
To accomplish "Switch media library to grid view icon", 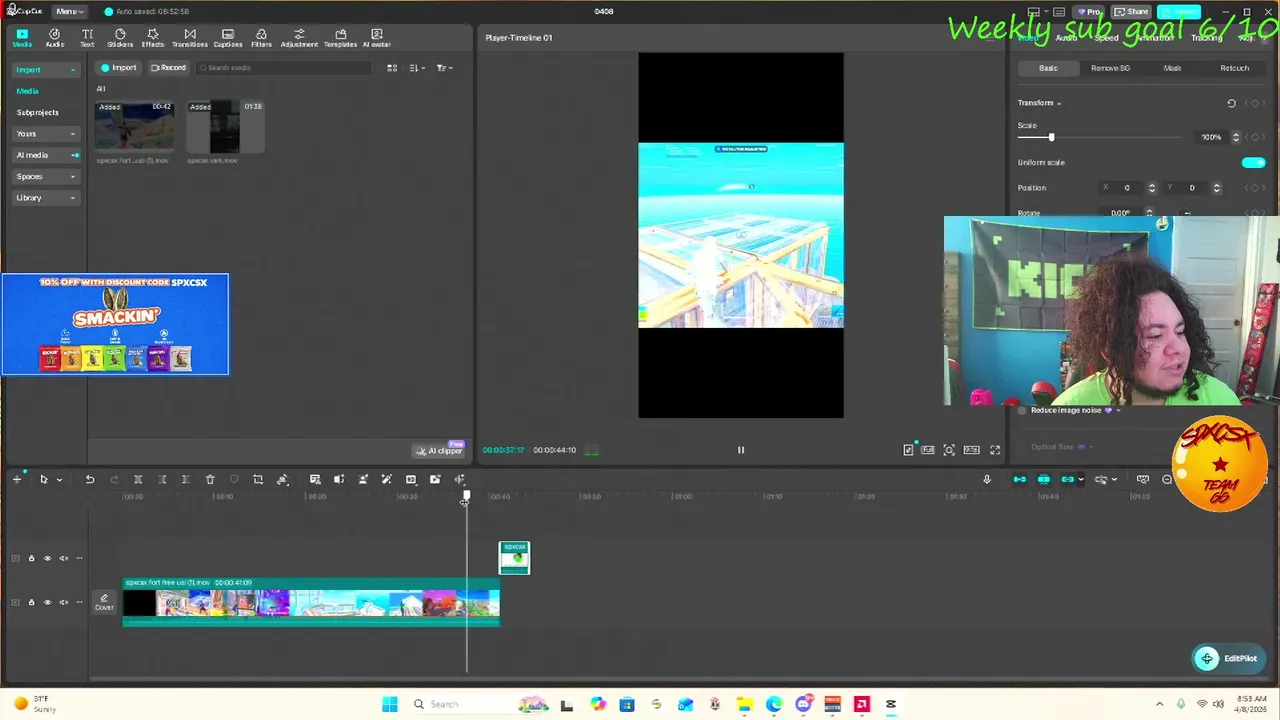I will 392,68.
